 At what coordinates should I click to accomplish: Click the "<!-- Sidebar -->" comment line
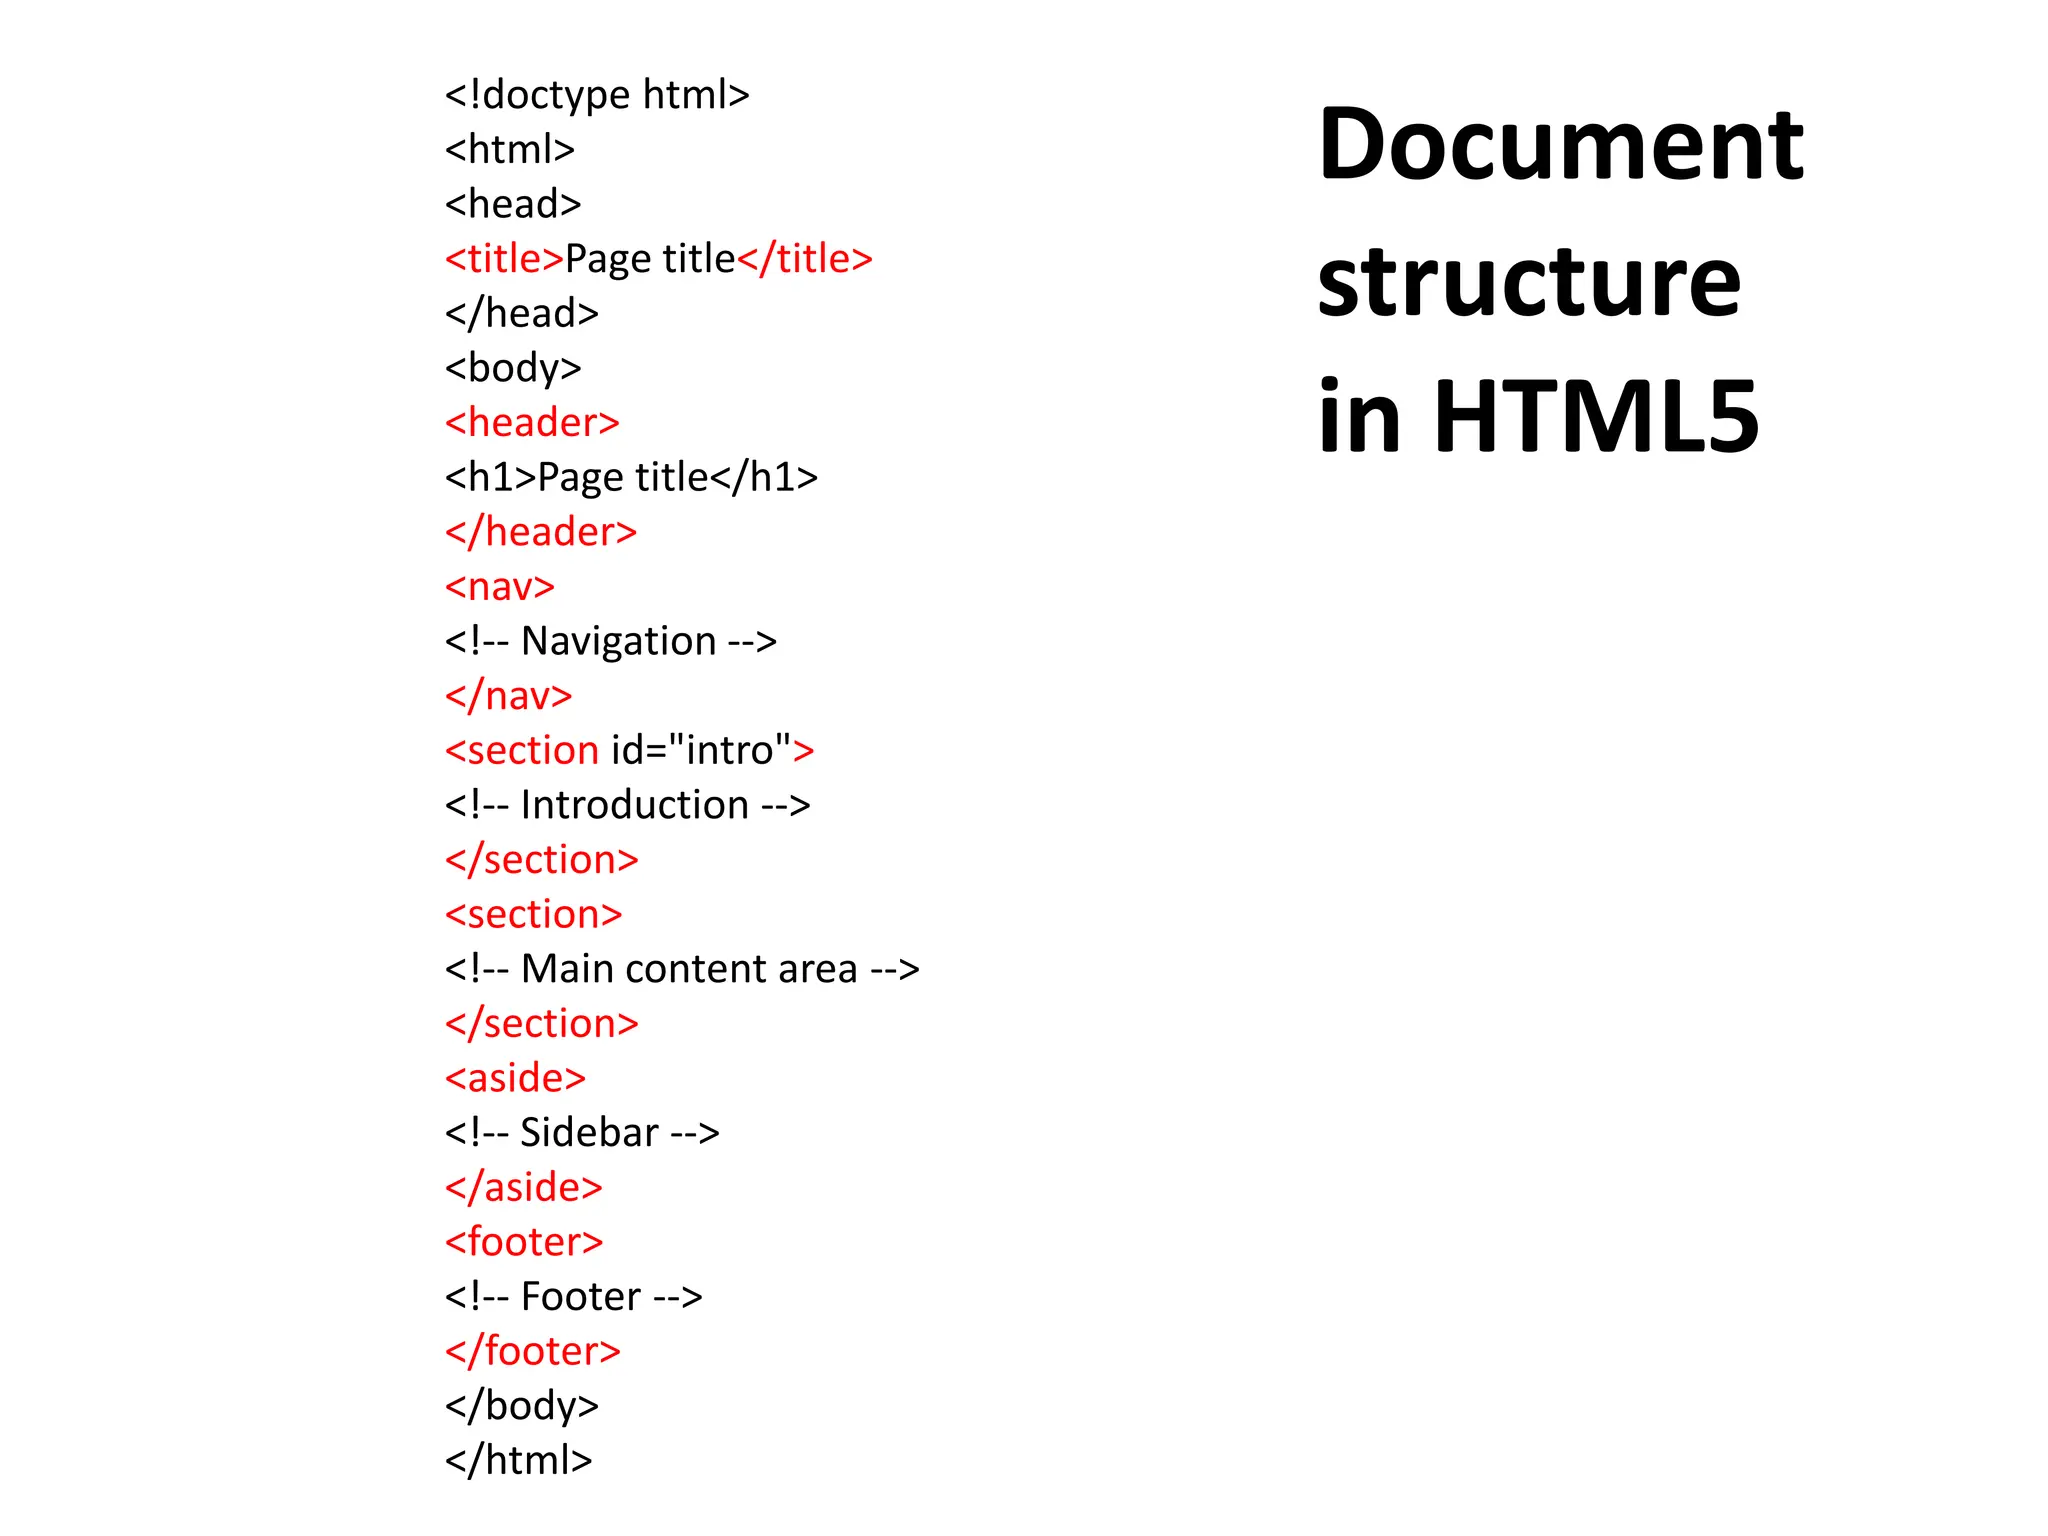[582, 1133]
